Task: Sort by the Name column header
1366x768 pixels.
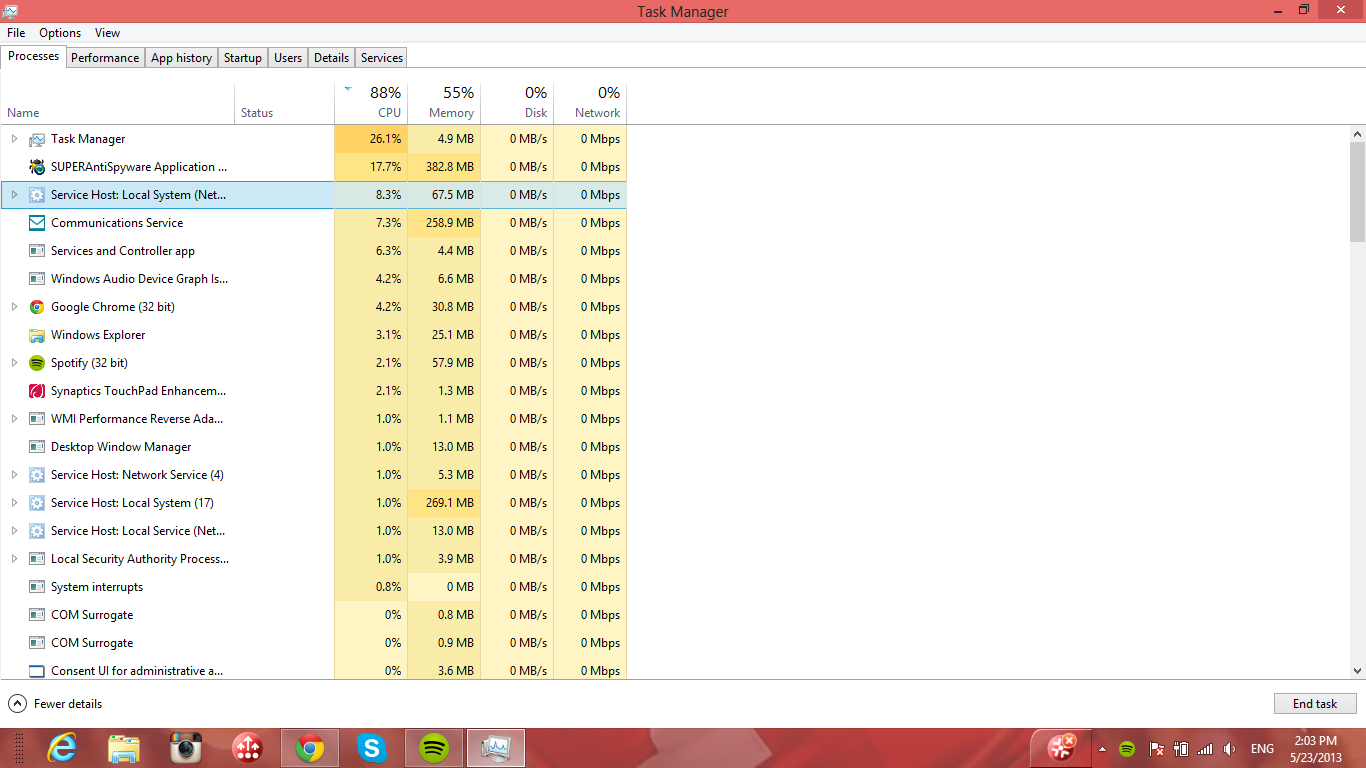Action: [118, 102]
